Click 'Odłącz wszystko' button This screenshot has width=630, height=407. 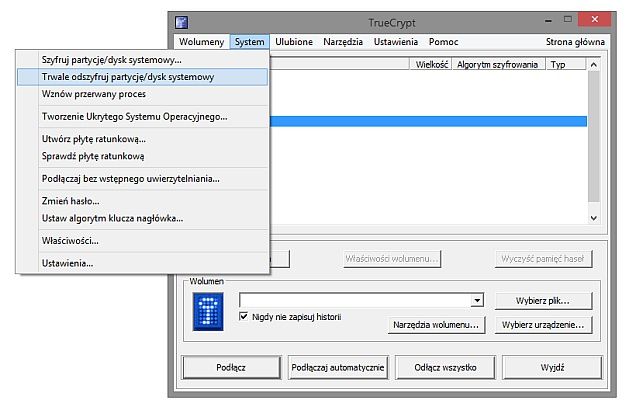point(445,367)
